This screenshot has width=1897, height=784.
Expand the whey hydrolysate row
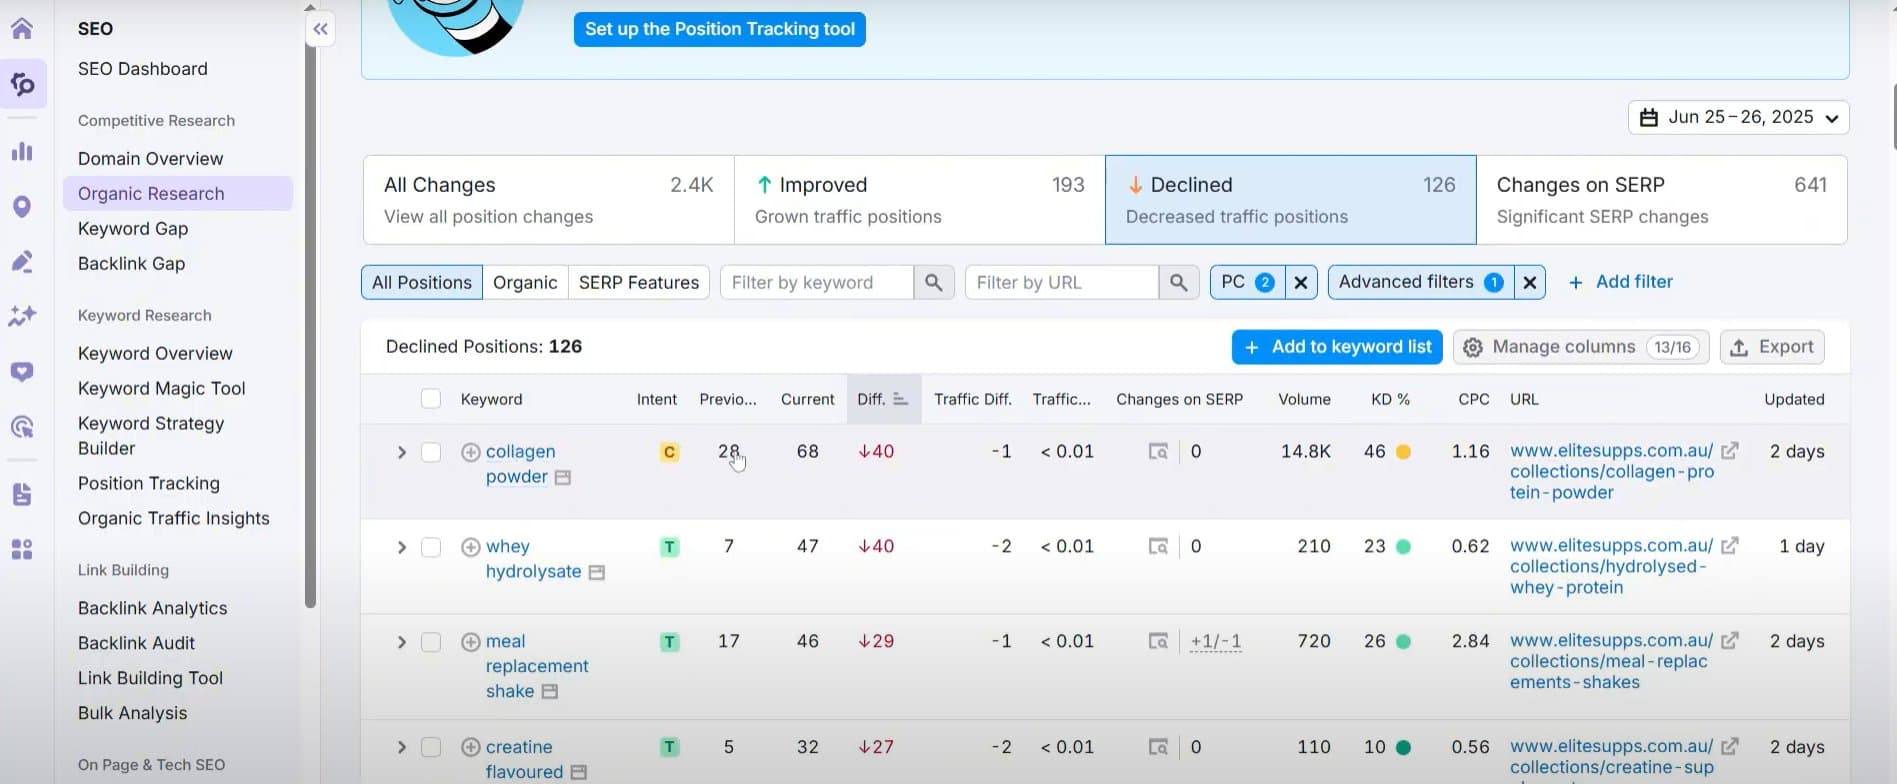(401, 547)
